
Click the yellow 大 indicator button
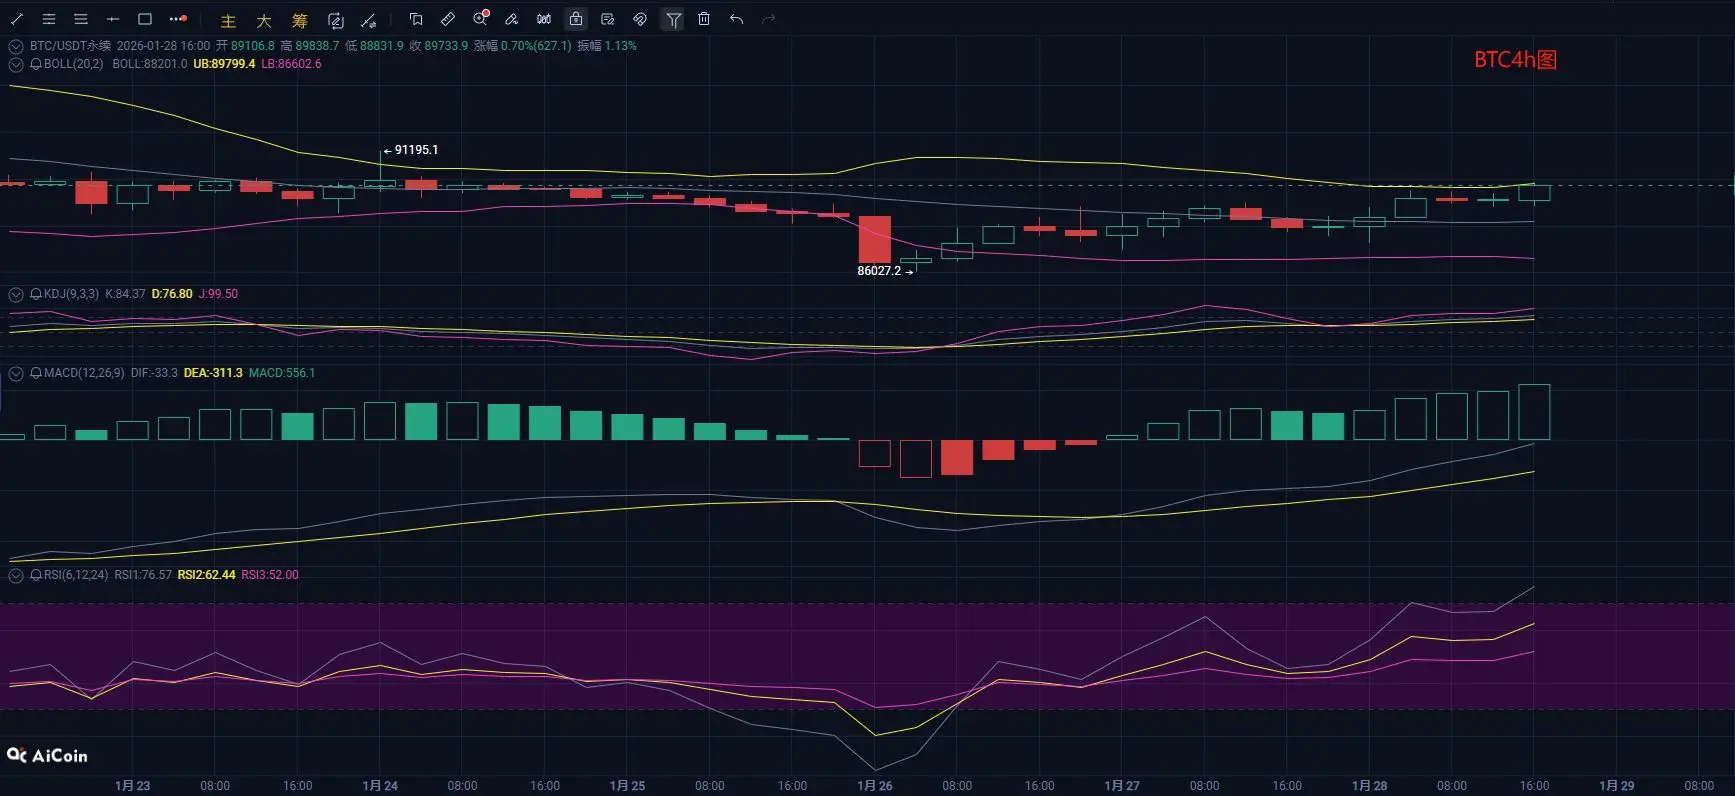[x=264, y=20]
